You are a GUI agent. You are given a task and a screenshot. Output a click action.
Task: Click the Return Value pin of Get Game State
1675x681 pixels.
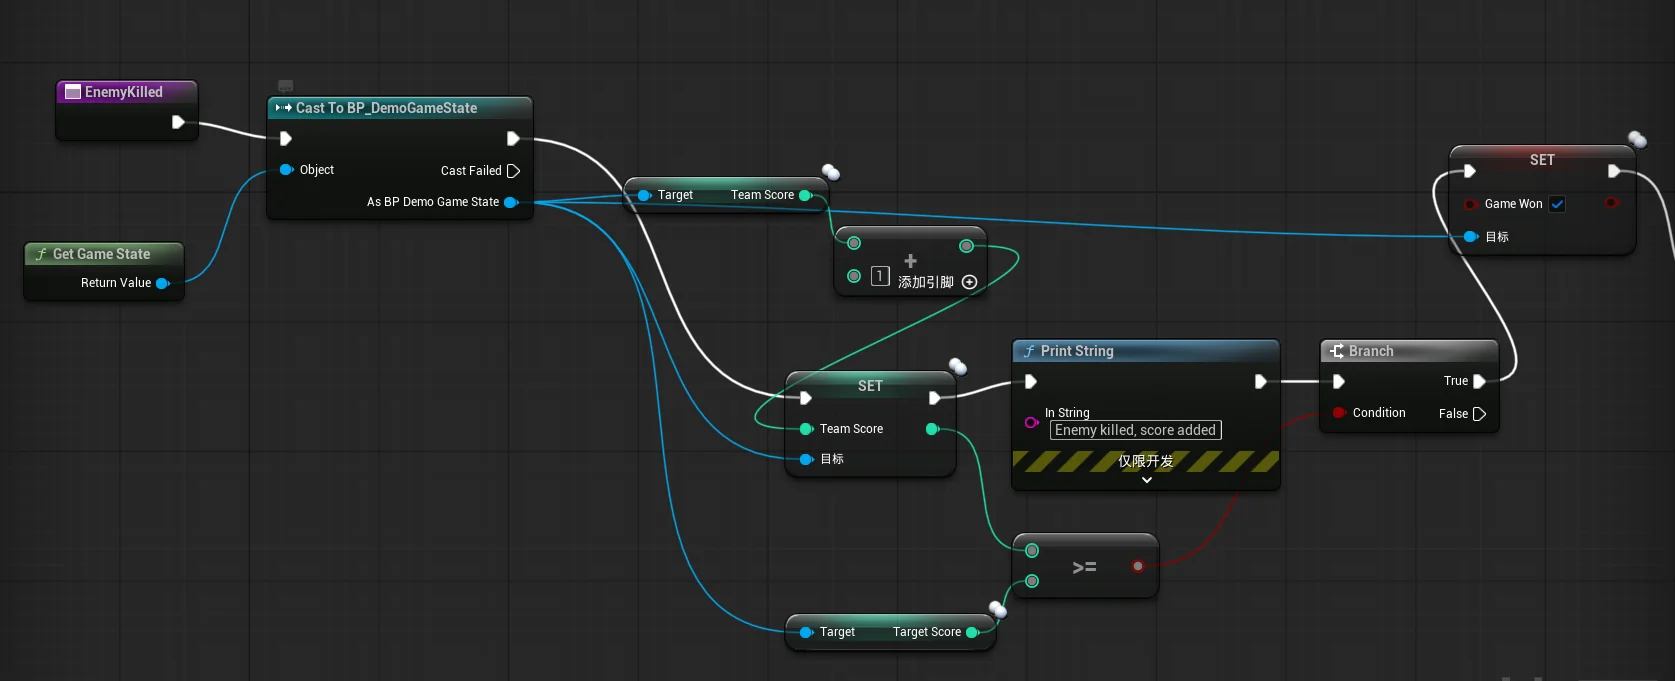[x=163, y=283]
